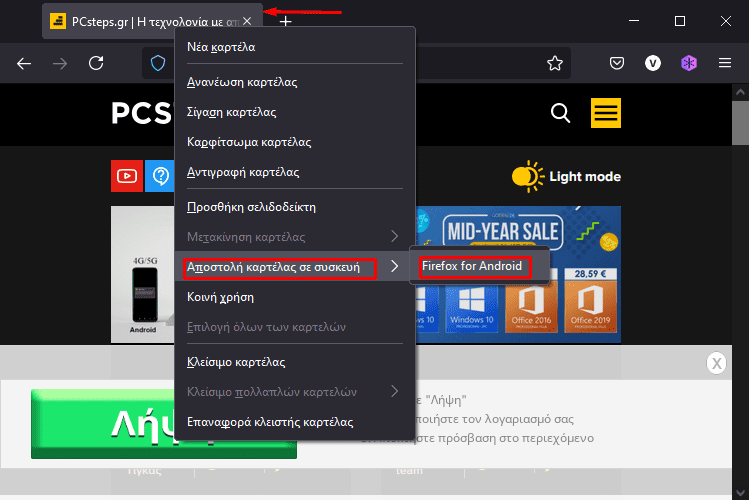The width and height of the screenshot is (749, 500).
Task: Click the forward navigation arrow
Action: (x=60, y=63)
